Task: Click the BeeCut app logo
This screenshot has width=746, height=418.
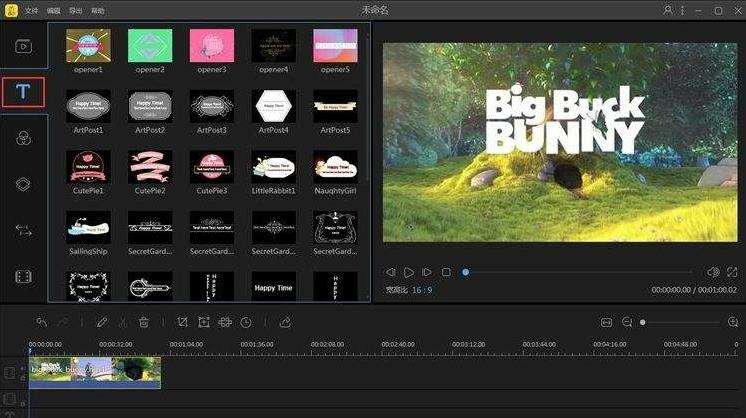Action: 11,10
